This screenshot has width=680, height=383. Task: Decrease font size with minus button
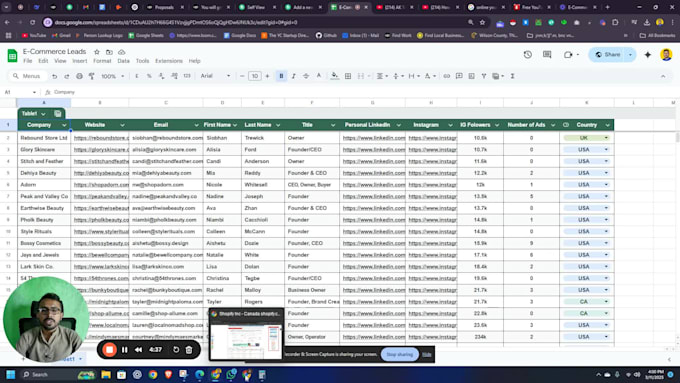click(x=242, y=76)
